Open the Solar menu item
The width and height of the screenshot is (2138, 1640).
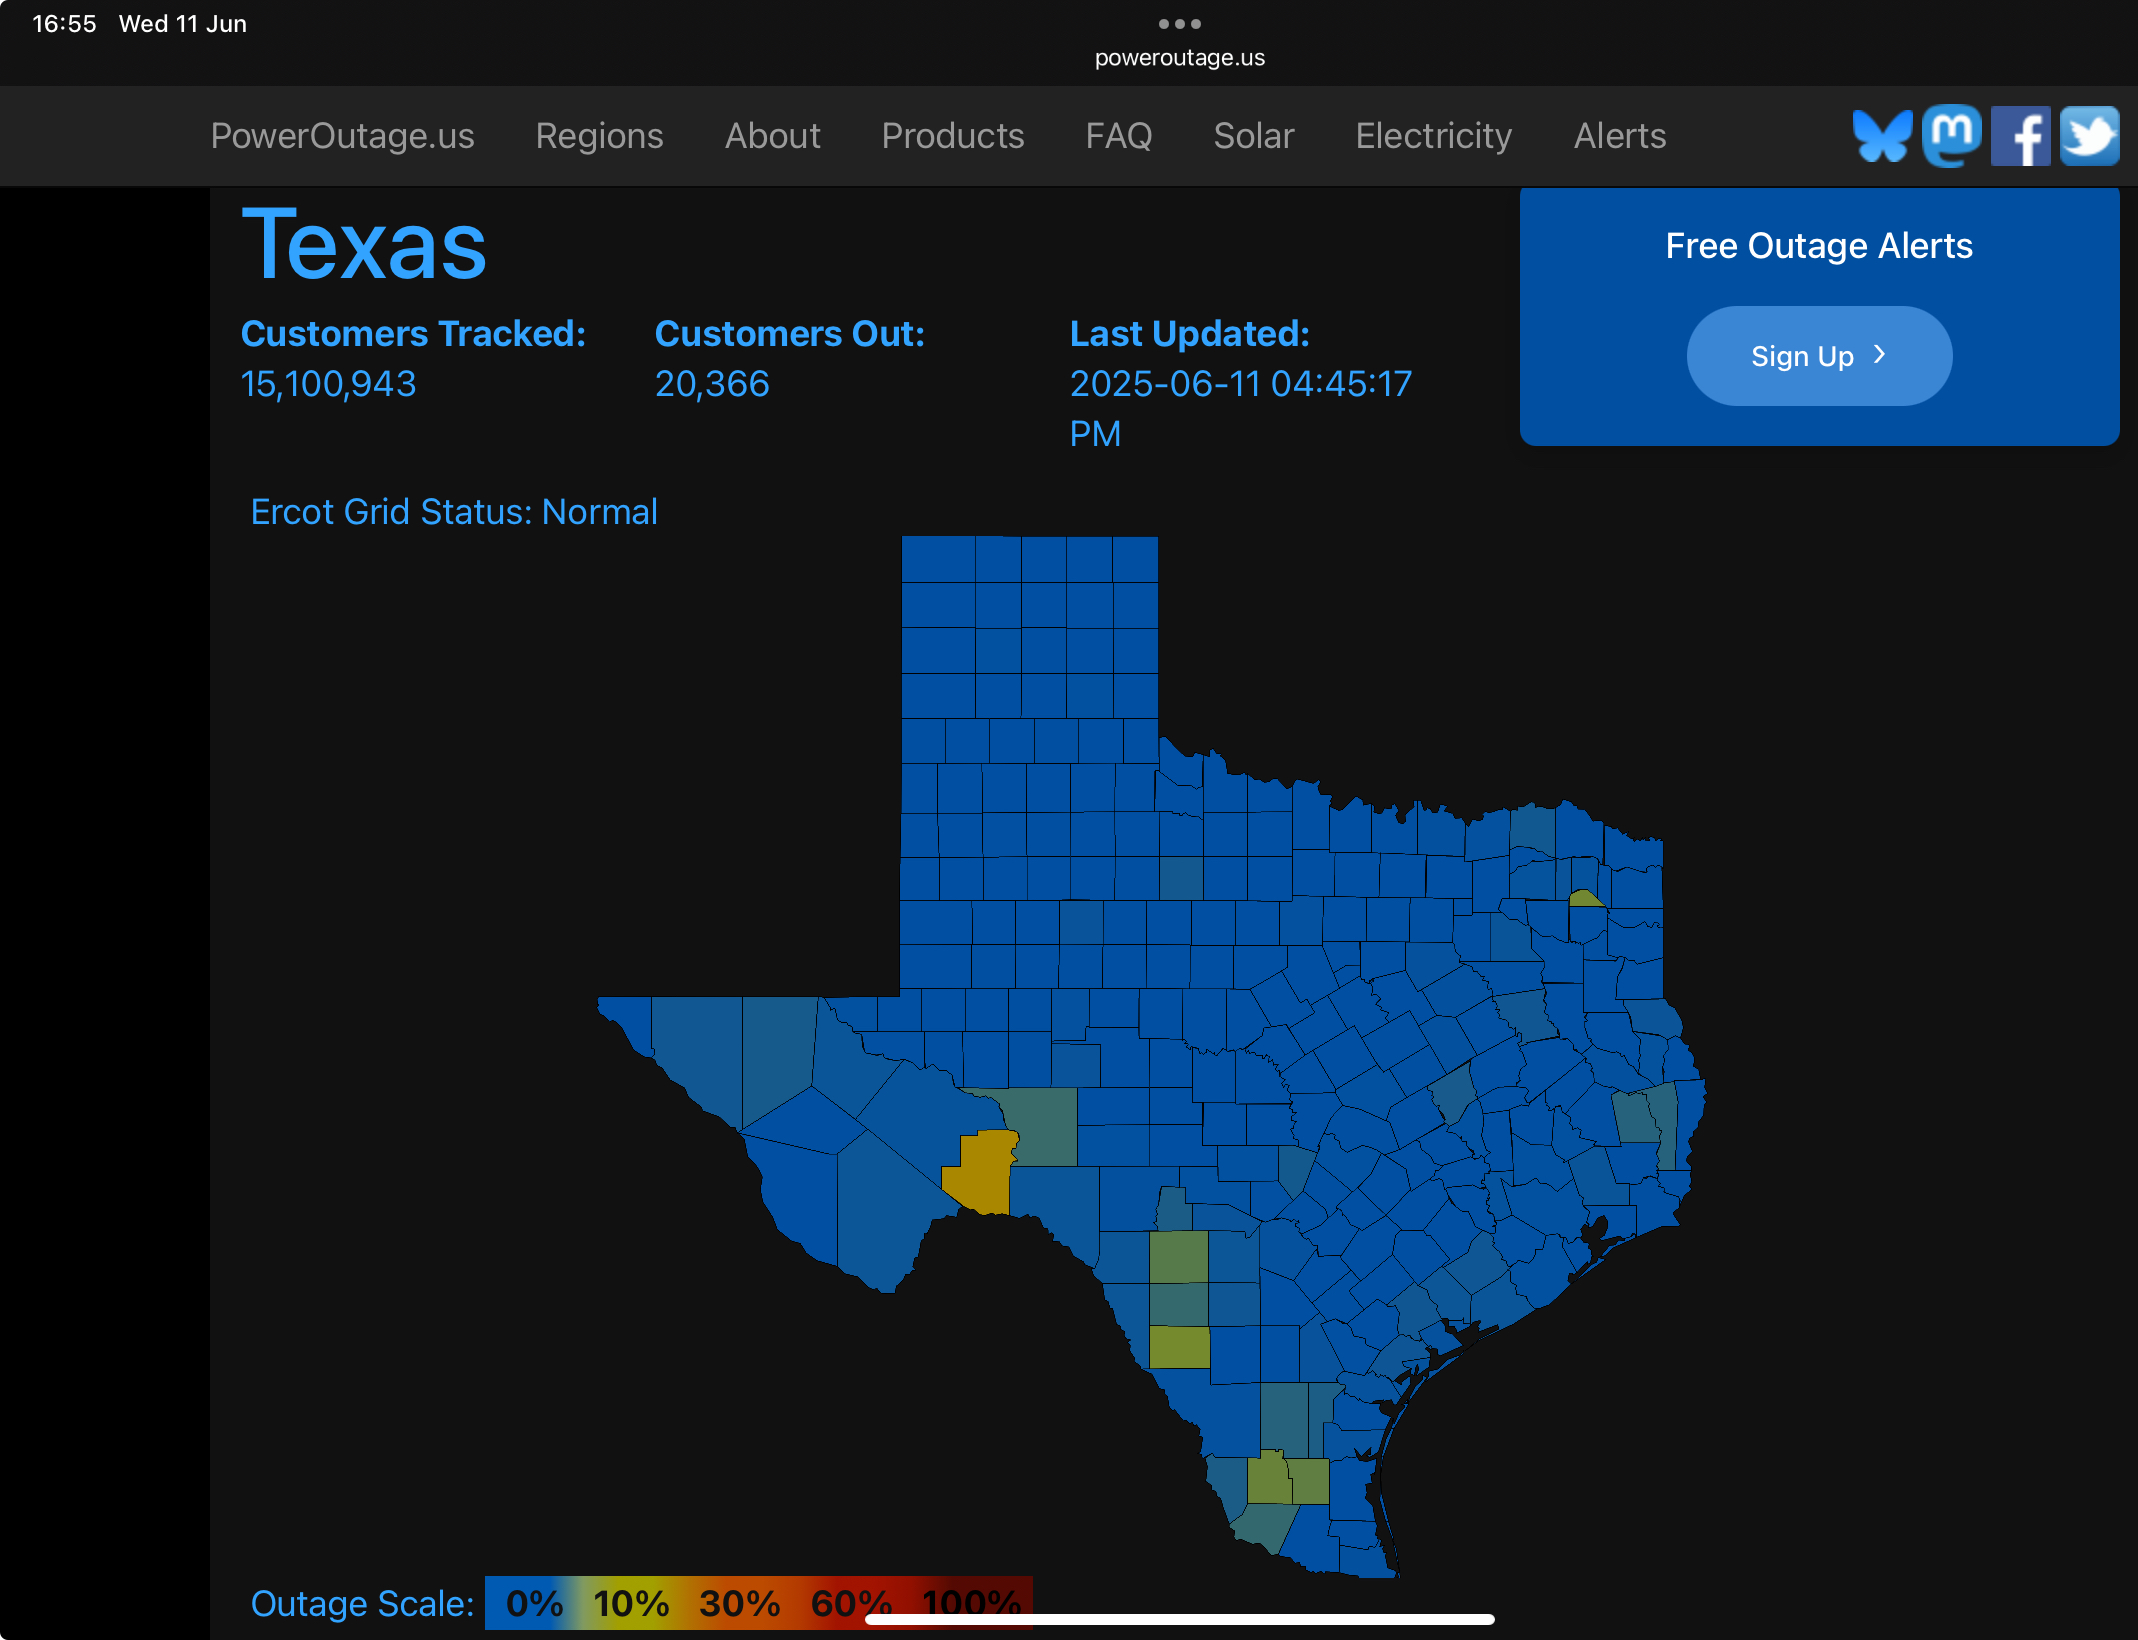click(x=1254, y=136)
